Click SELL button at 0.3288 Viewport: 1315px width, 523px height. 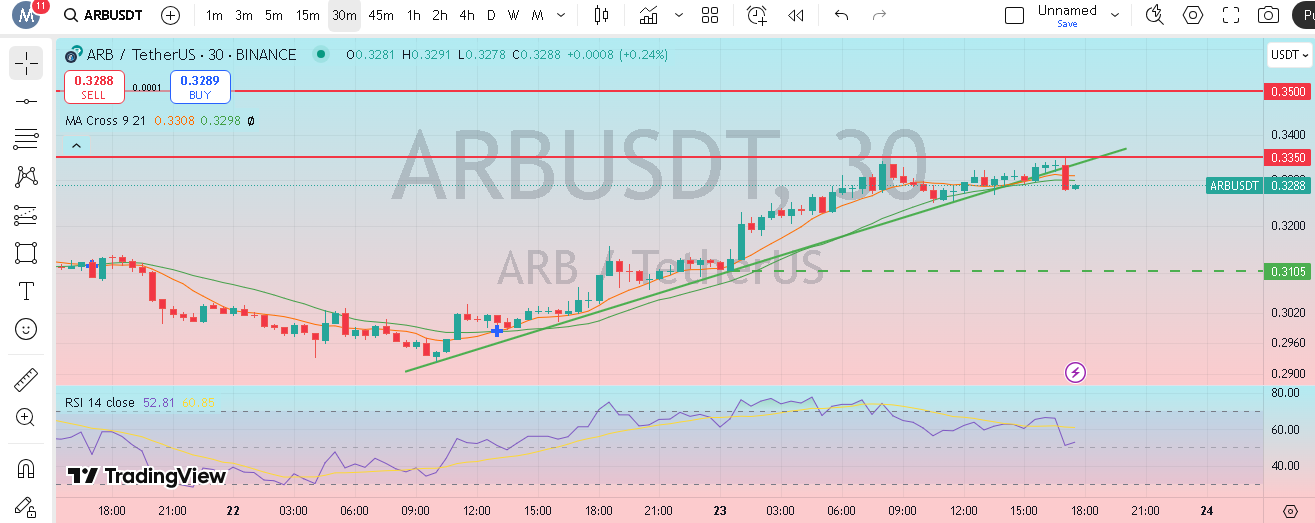click(94, 87)
